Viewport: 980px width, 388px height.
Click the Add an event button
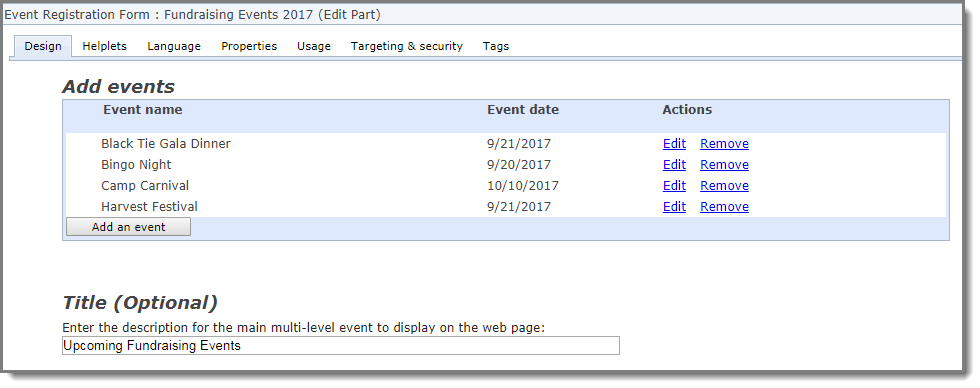(128, 227)
